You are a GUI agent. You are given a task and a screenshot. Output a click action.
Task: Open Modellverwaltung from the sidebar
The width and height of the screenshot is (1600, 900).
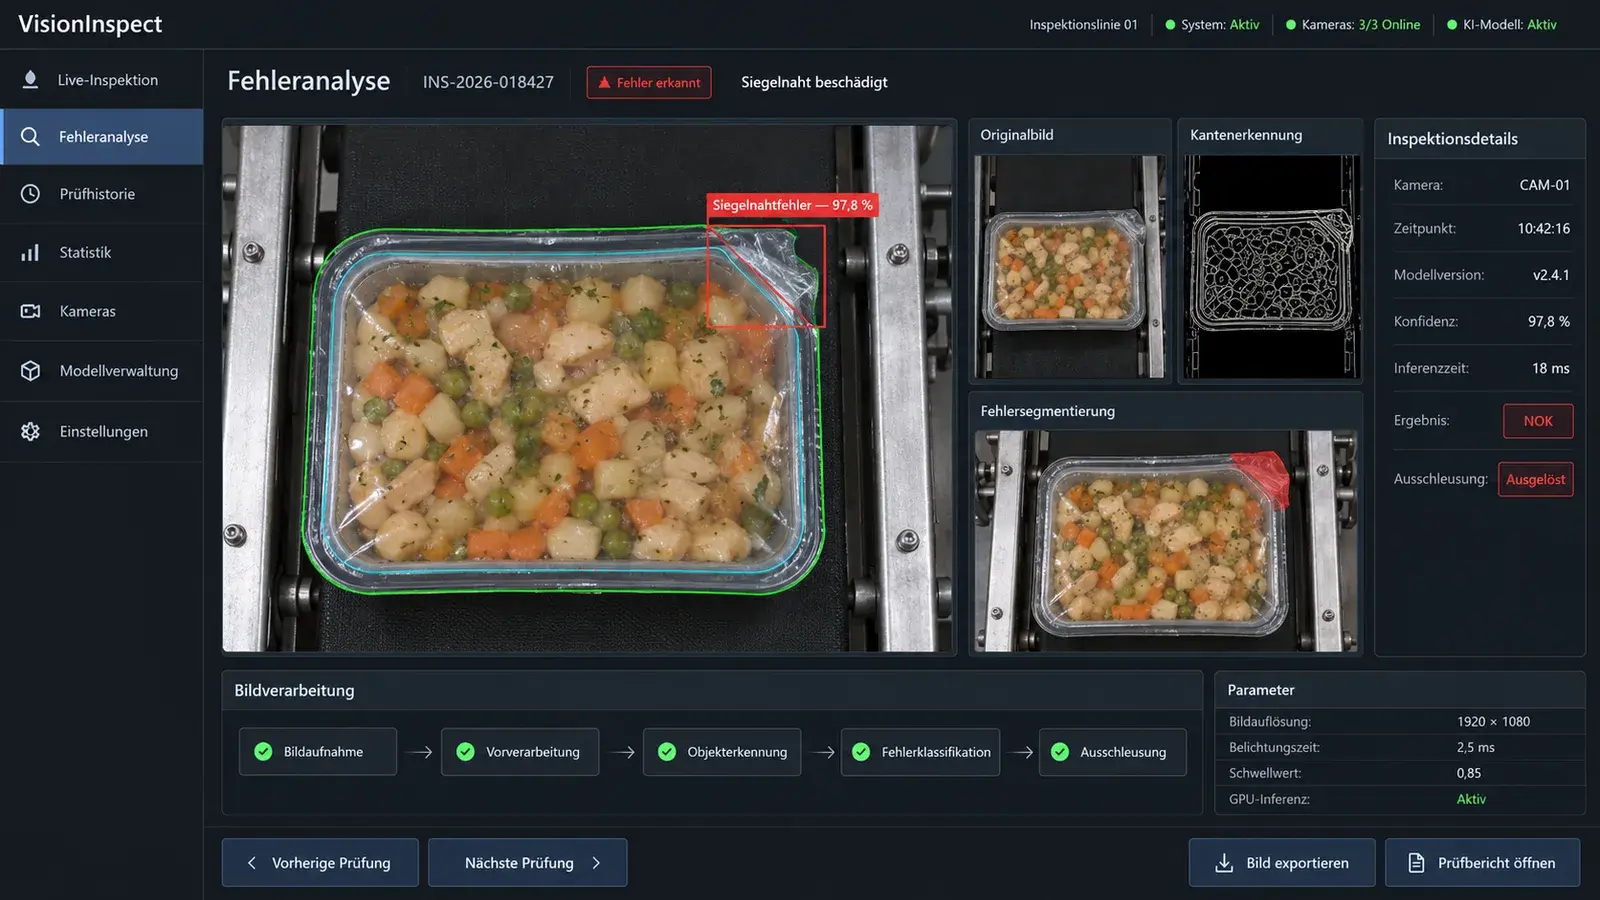[101, 371]
